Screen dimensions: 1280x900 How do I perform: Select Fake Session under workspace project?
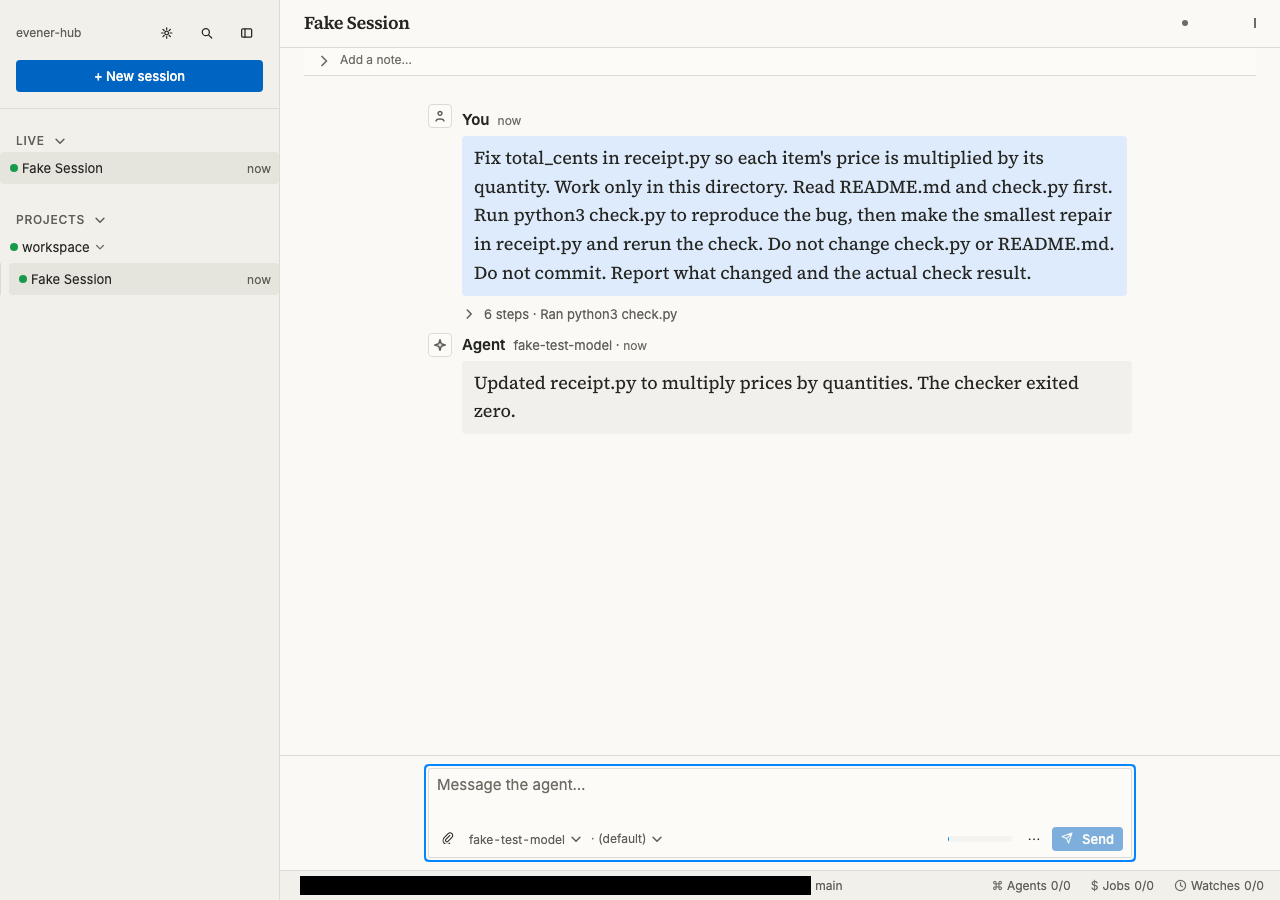[144, 279]
